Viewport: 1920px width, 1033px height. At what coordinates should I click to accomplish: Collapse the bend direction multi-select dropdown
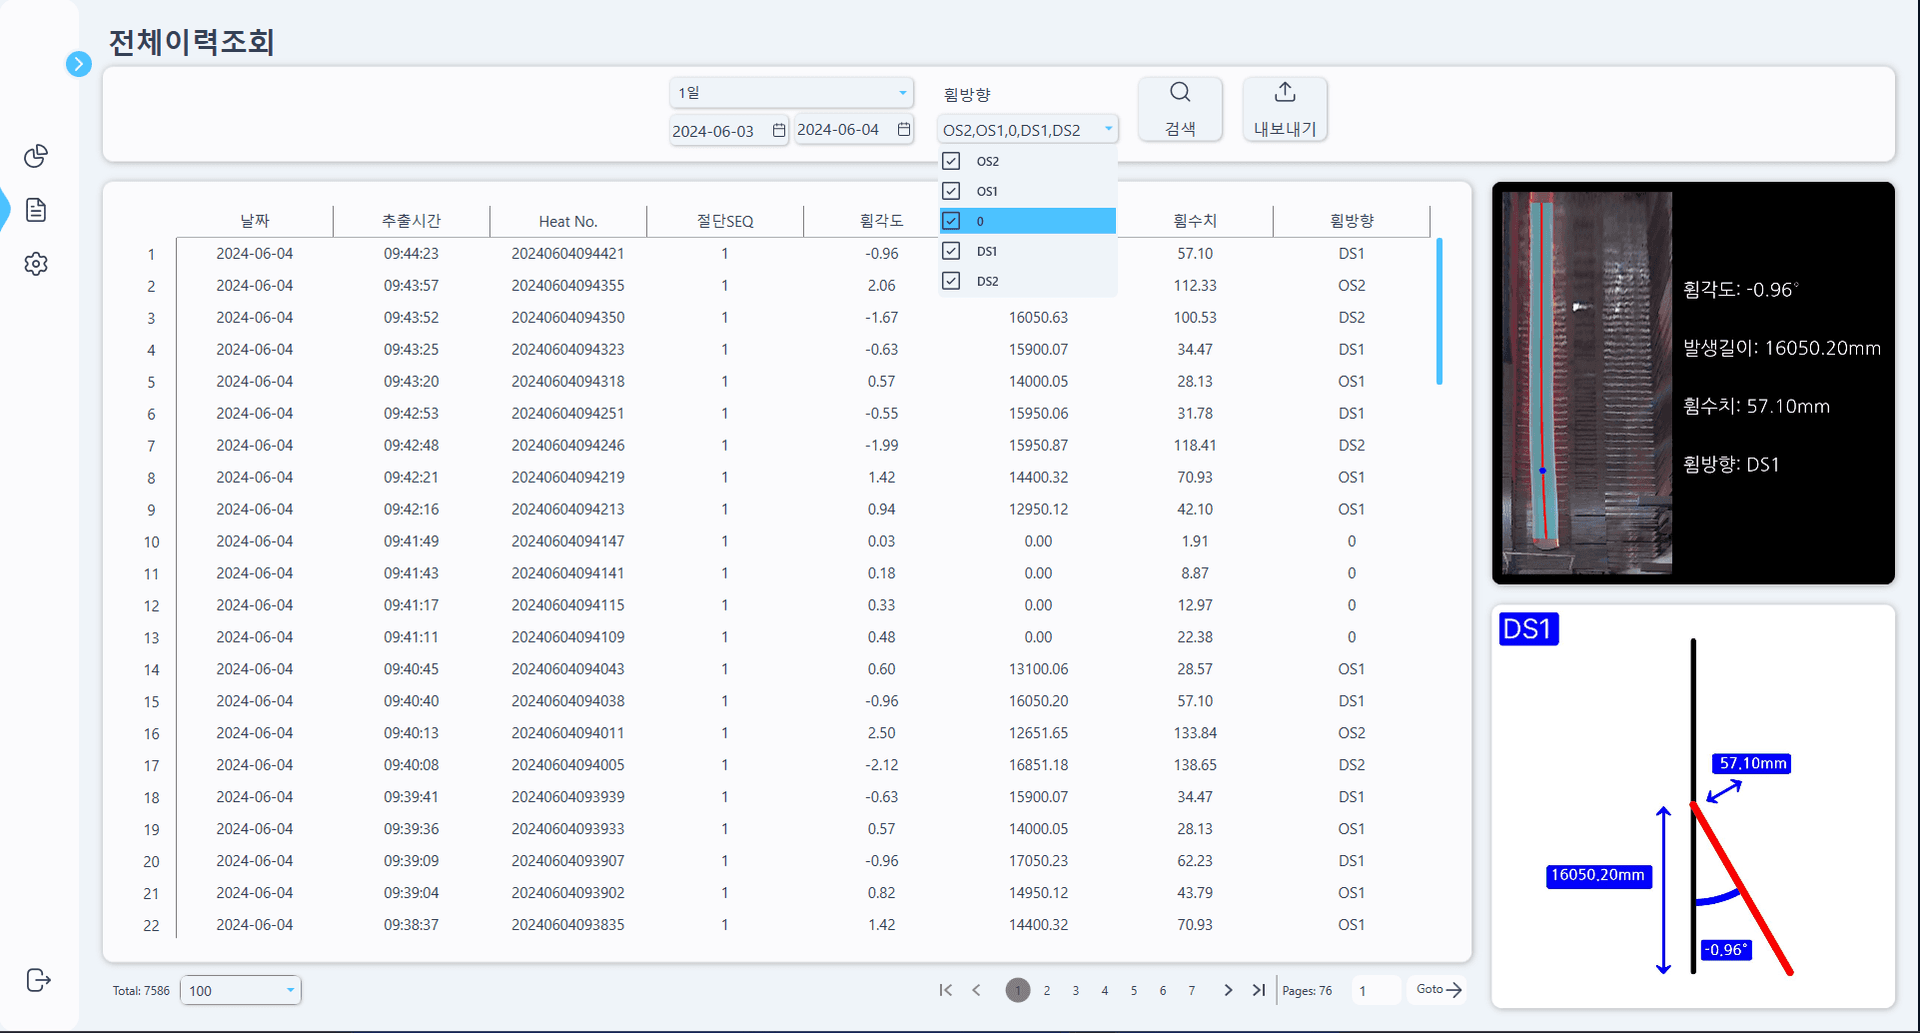tap(1108, 129)
